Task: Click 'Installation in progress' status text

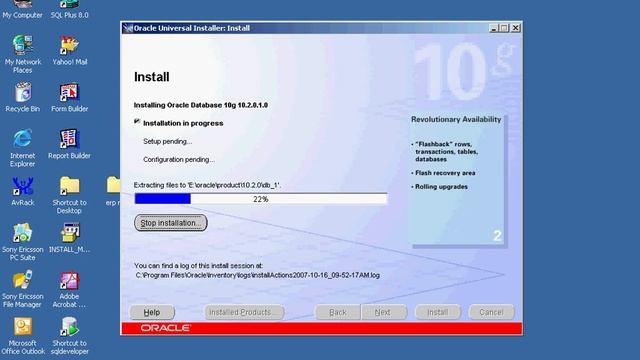Action: (x=183, y=123)
